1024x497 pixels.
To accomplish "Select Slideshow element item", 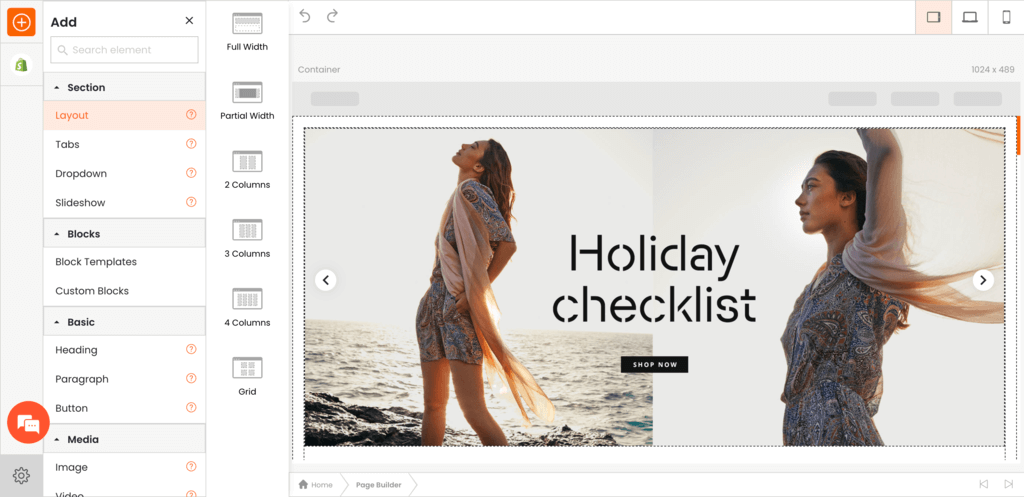I will click(80, 202).
